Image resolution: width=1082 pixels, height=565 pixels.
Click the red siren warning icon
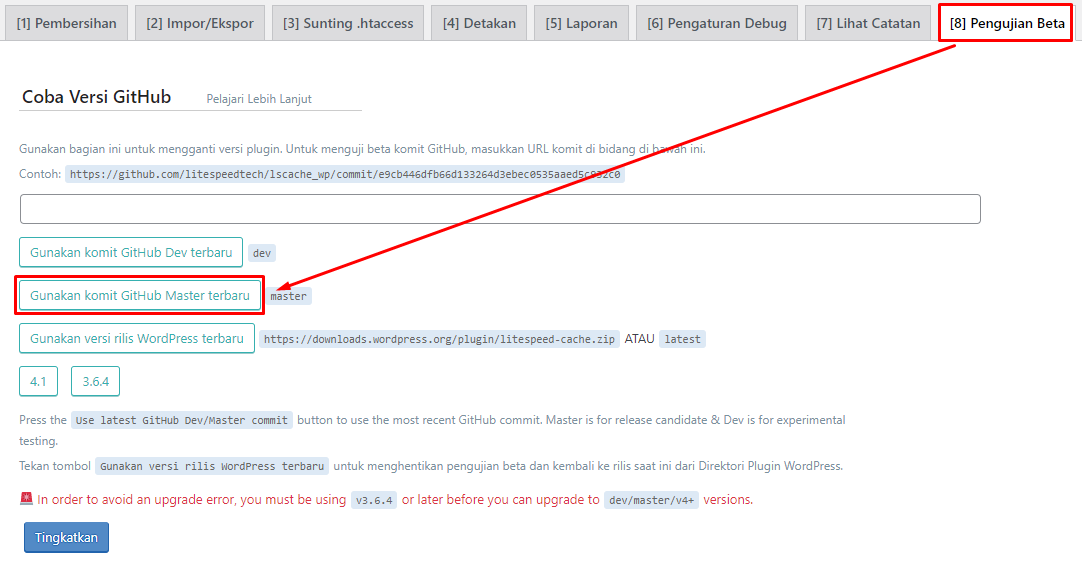(x=26, y=498)
